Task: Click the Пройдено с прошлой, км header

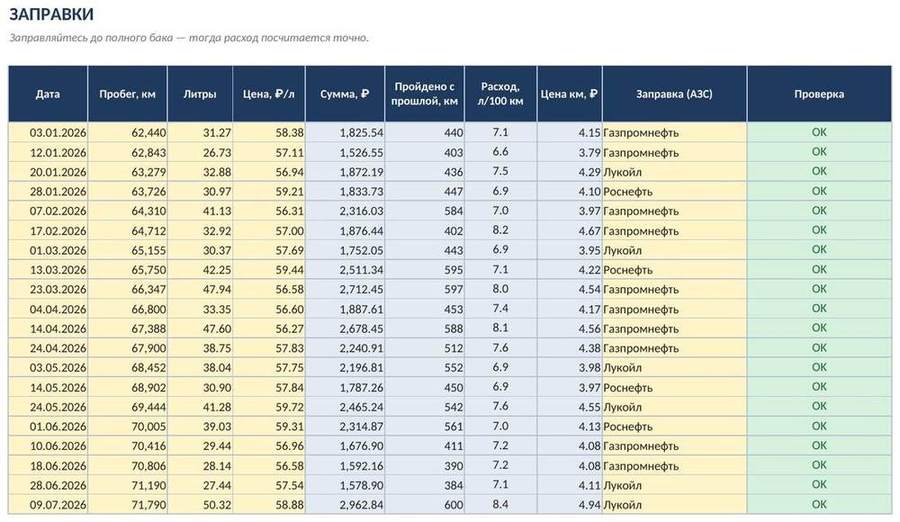Action: [425, 94]
